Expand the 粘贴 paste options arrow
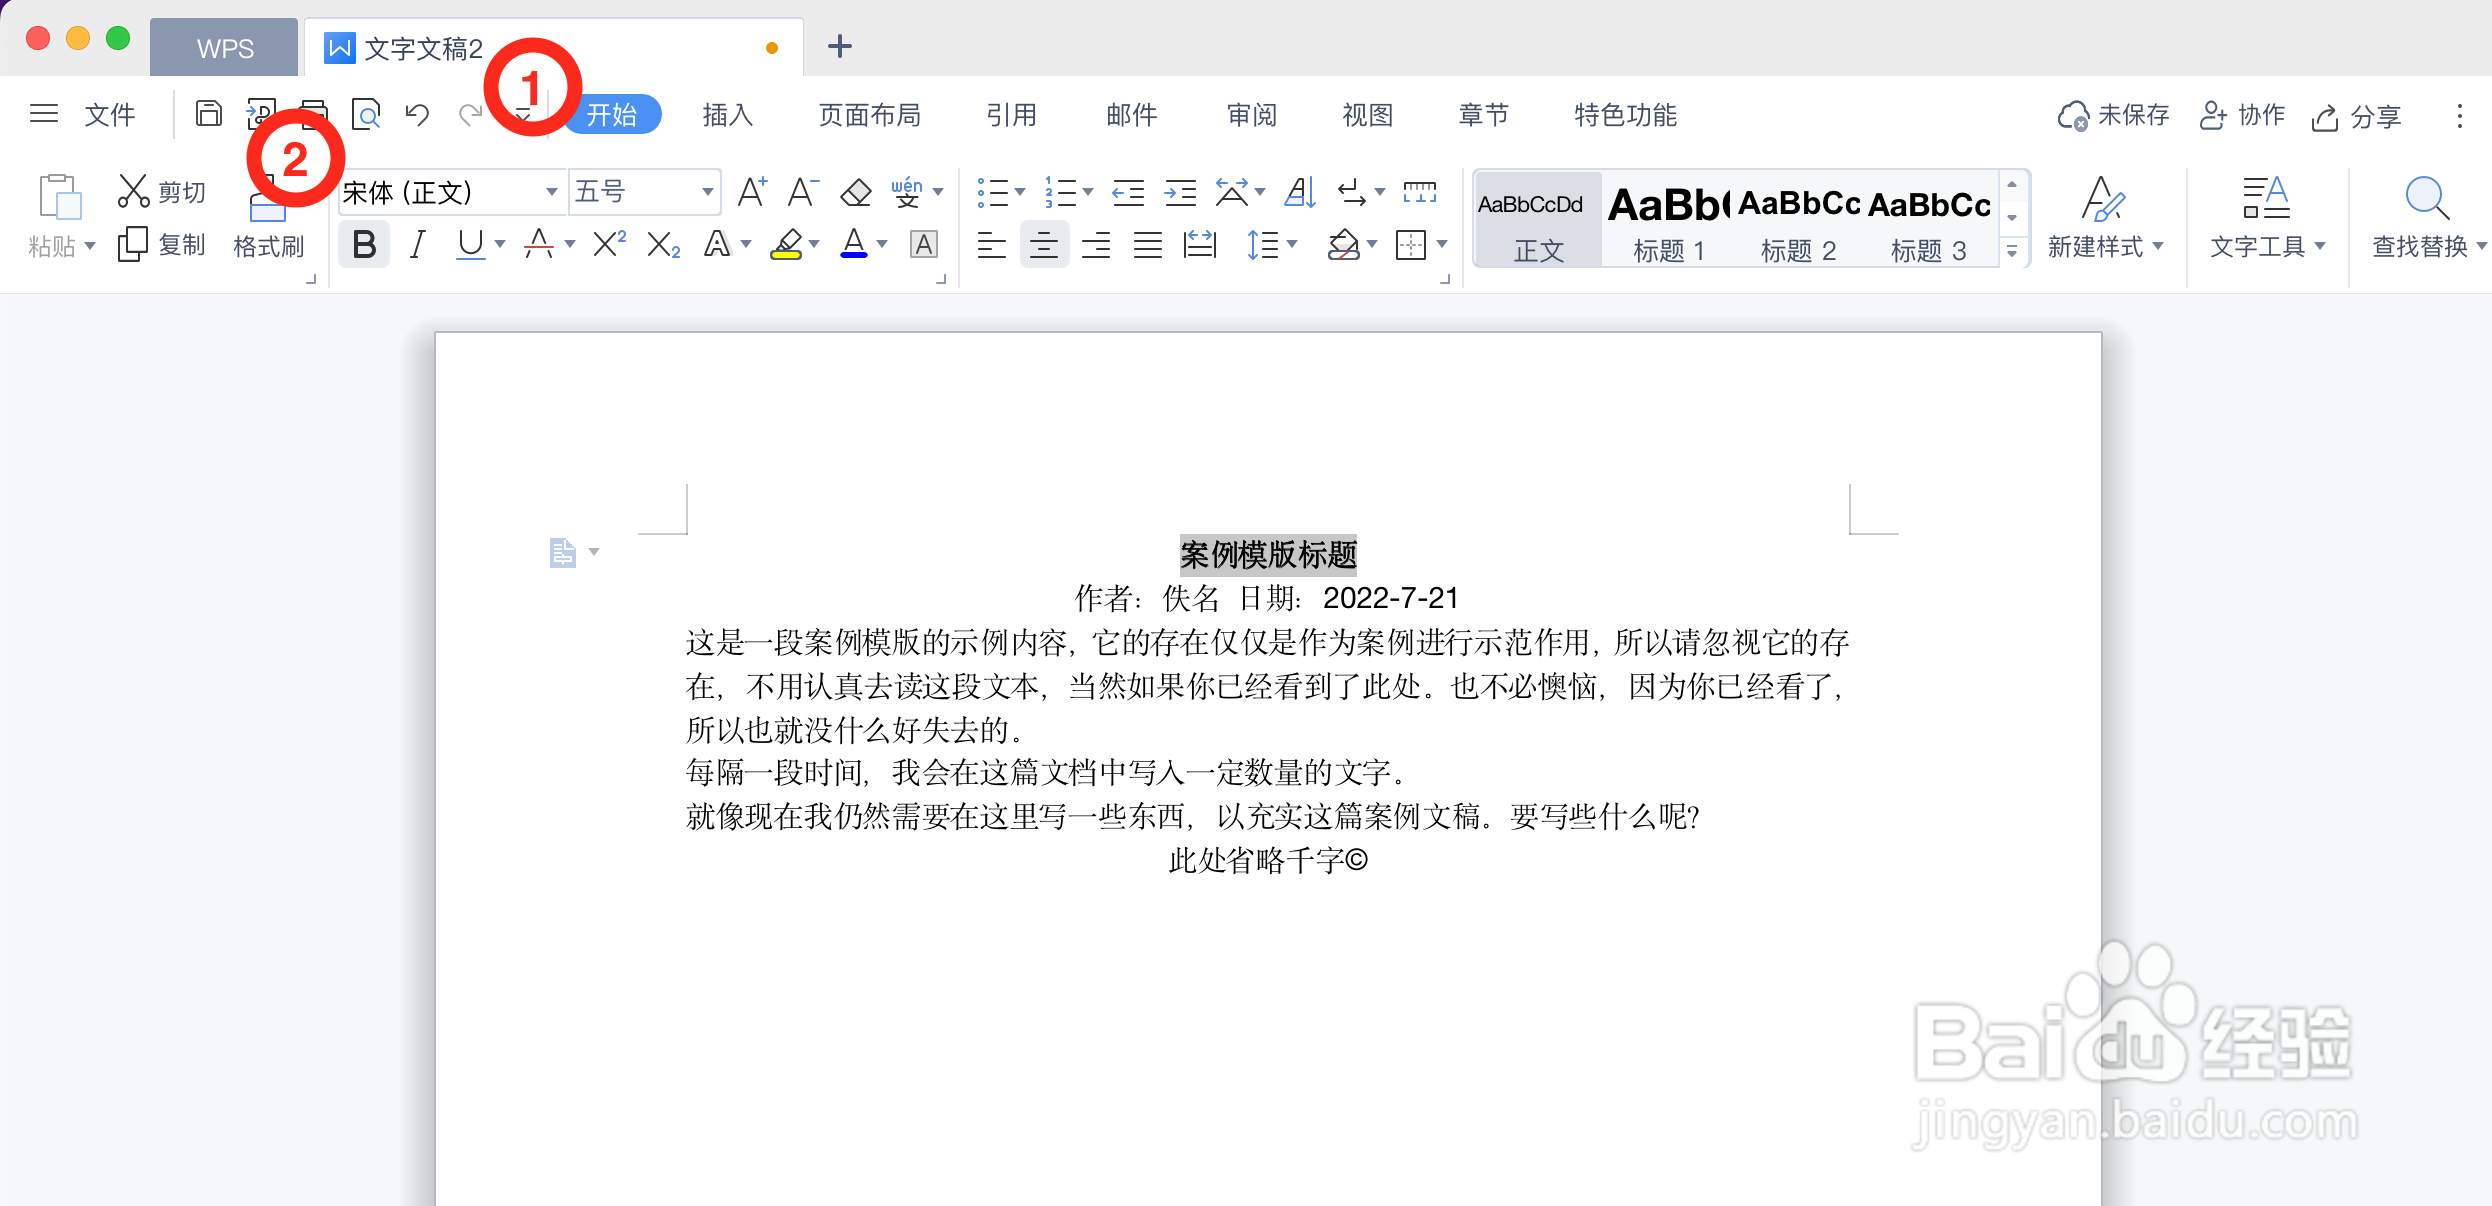This screenshot has width=2492, height=1206. 90,246
